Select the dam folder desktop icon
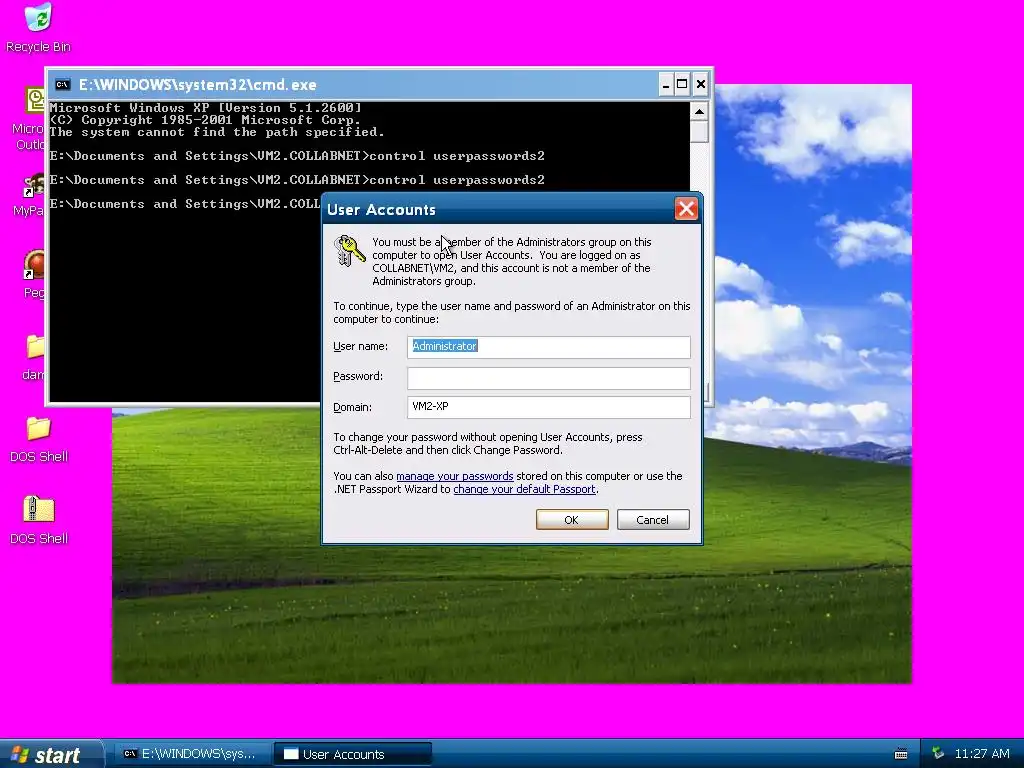Screen dimensions: 1024x768 click(x=35, y=346)
